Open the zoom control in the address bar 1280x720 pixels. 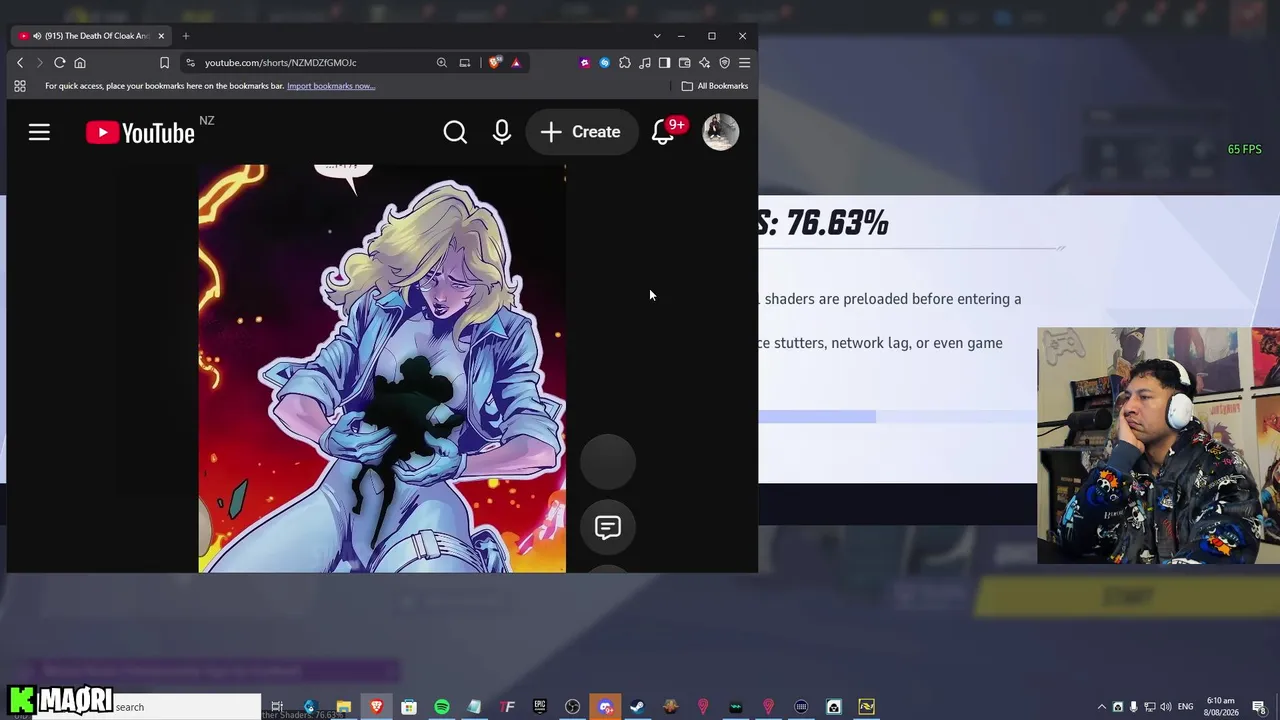click(442, 63)
